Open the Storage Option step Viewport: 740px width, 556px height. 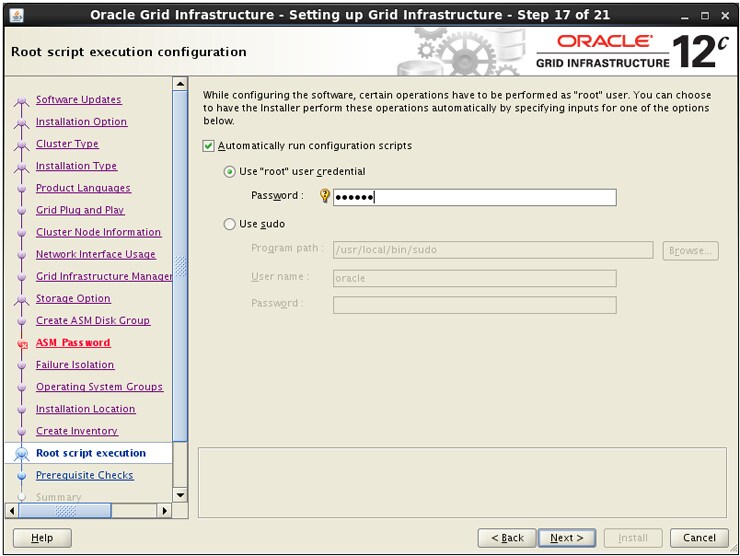[74, 299]
